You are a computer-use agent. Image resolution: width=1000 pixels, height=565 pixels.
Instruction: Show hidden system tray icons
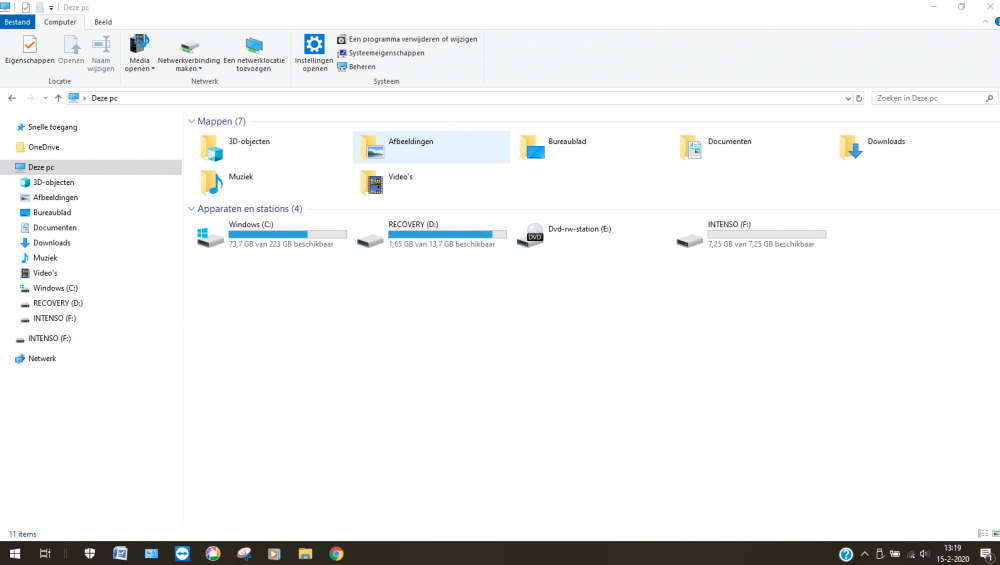[x=864, y=554]
